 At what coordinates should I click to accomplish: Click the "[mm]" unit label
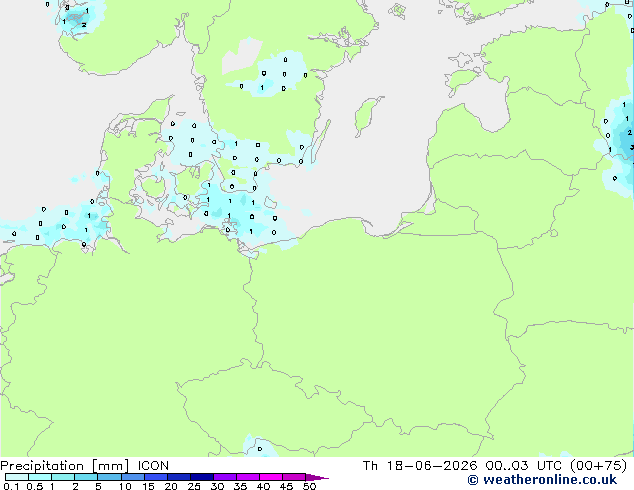click(111, 466)
